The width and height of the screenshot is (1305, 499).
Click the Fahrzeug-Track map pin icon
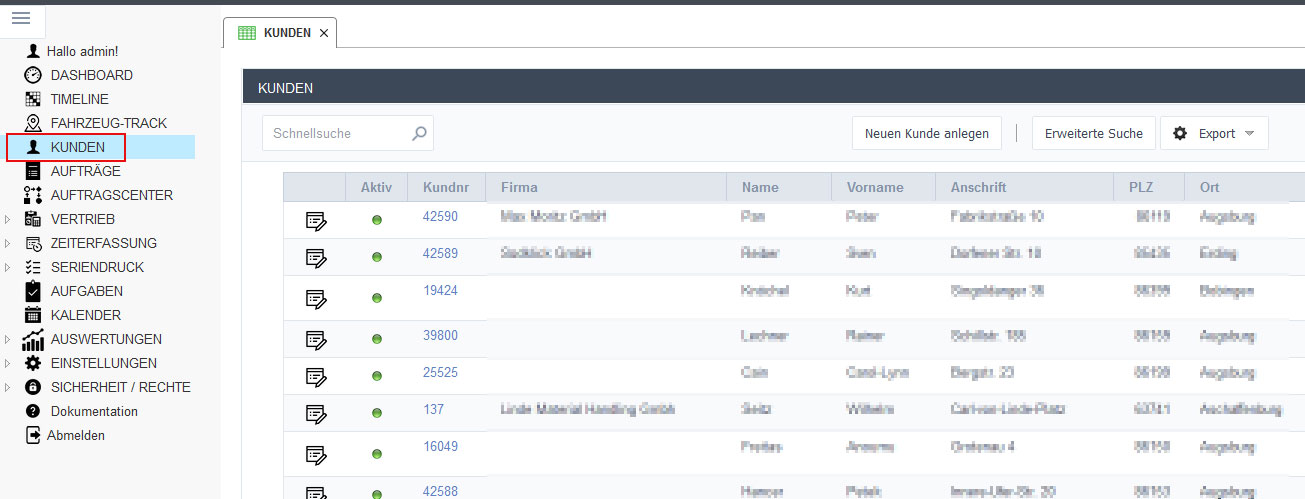click(33, 123)
